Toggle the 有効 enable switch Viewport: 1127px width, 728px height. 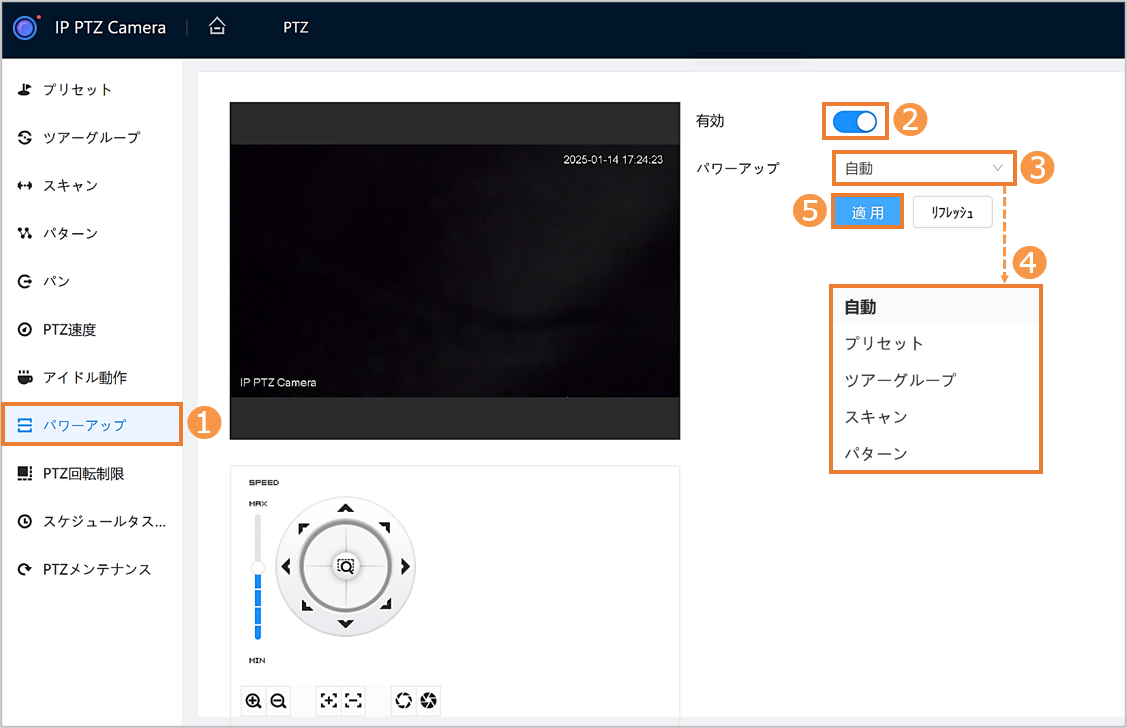tap(854, 121)
